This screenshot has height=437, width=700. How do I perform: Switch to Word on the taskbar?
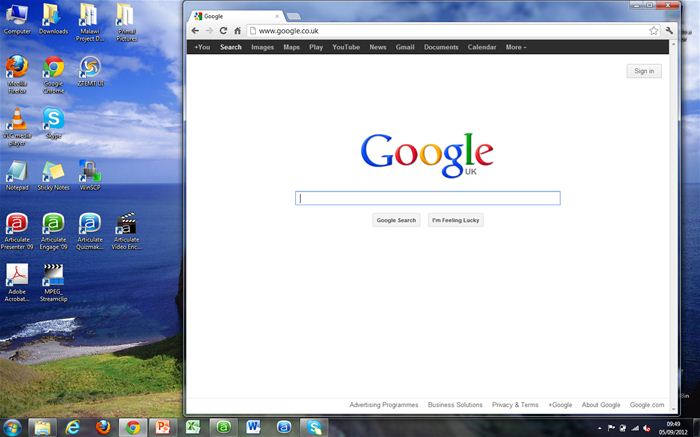tap(253, 428)
